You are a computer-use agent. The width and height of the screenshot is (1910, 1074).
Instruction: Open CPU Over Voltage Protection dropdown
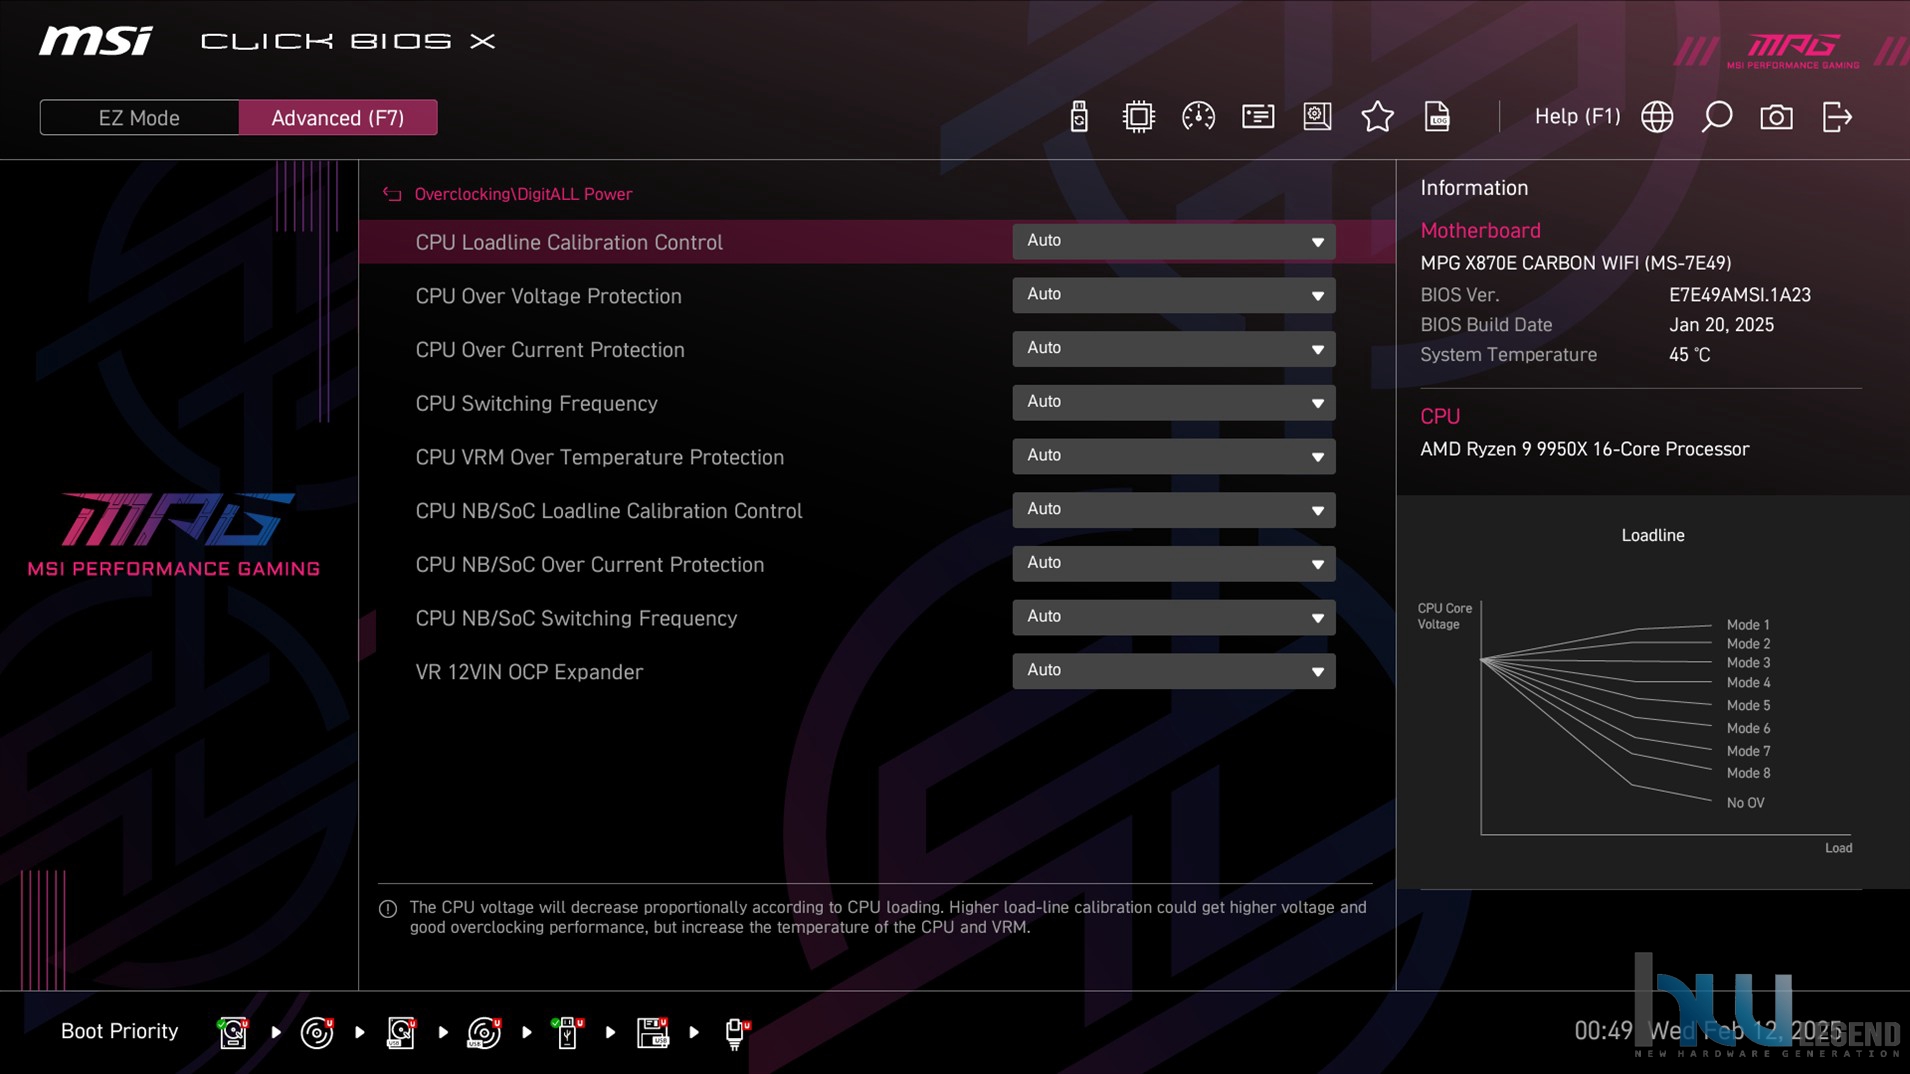point(1173,295)
